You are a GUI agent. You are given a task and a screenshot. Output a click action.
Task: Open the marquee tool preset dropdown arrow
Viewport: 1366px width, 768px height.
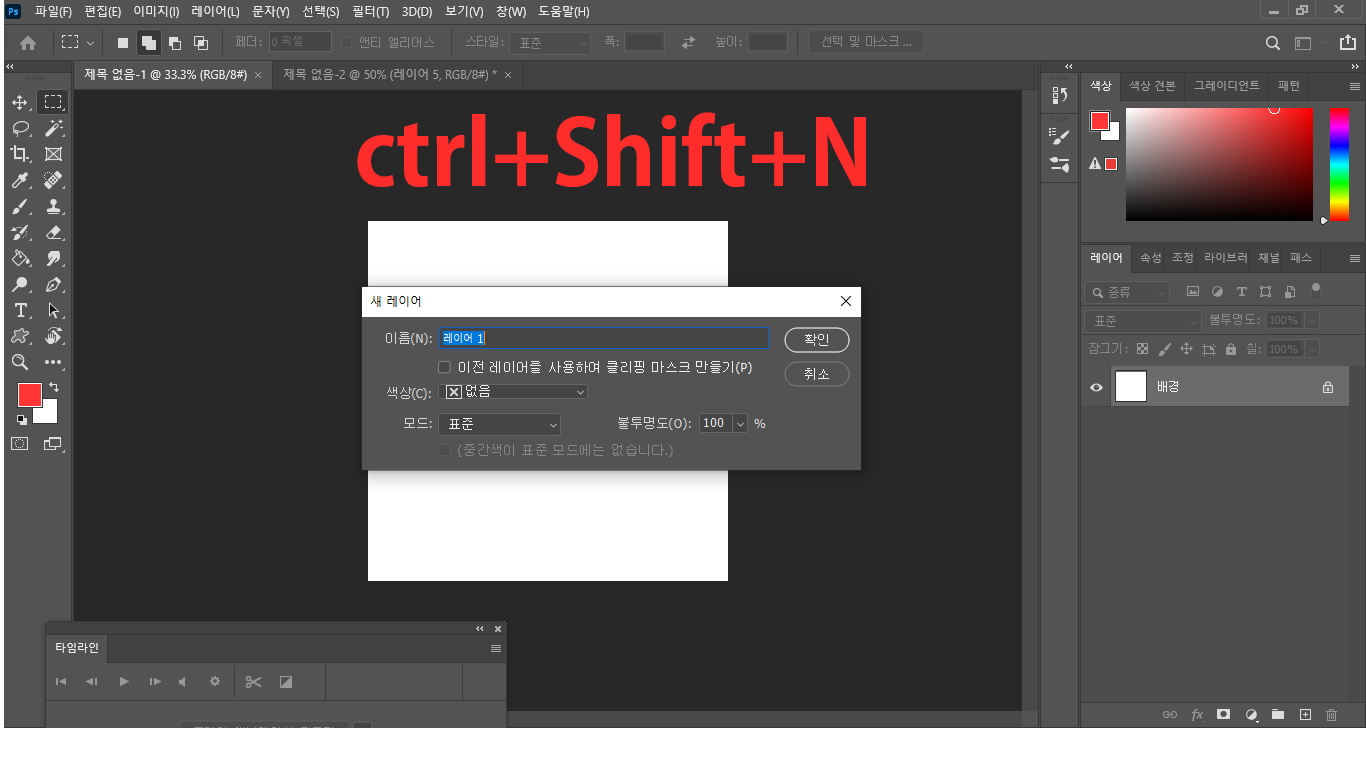pos(91,43)
